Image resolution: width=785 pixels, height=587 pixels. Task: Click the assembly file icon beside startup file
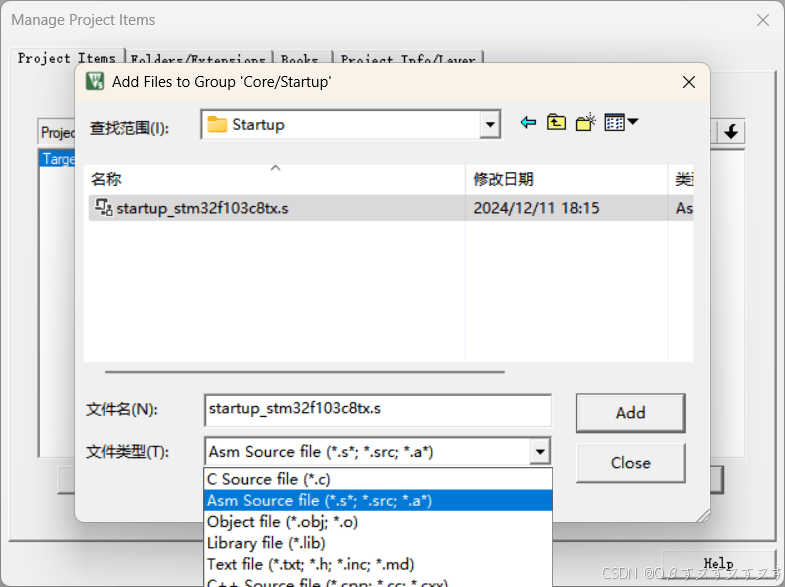click(104, 207)
